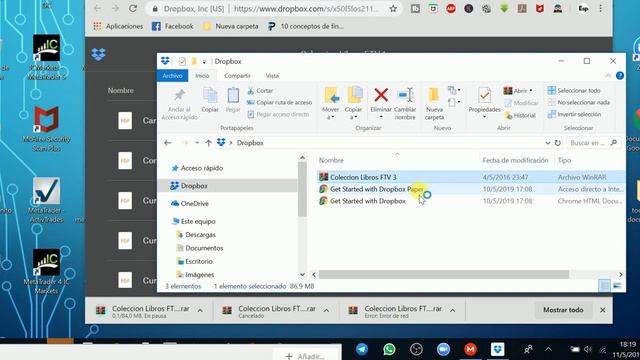Viewport: 640px width, 360px height.
Task: Collapse the Explorer ribbon with the chevron
Action: point(608,76)
